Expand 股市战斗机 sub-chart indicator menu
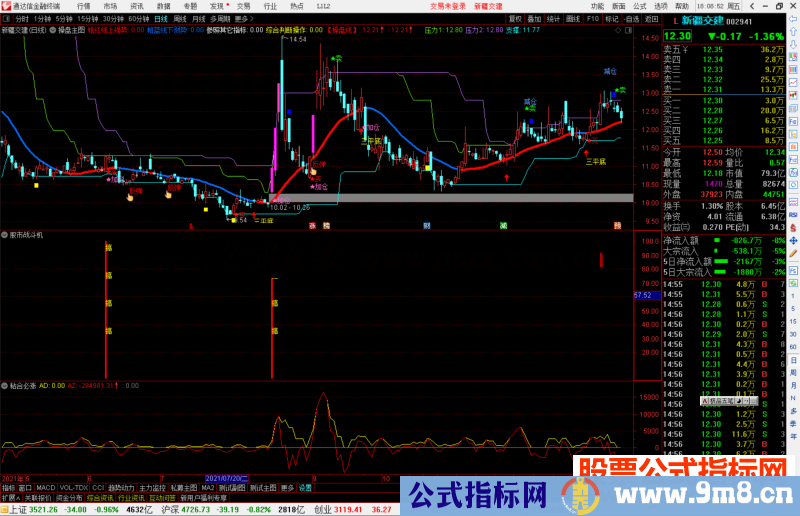This screenshot has width=800, height=516. tap(5, 235)
